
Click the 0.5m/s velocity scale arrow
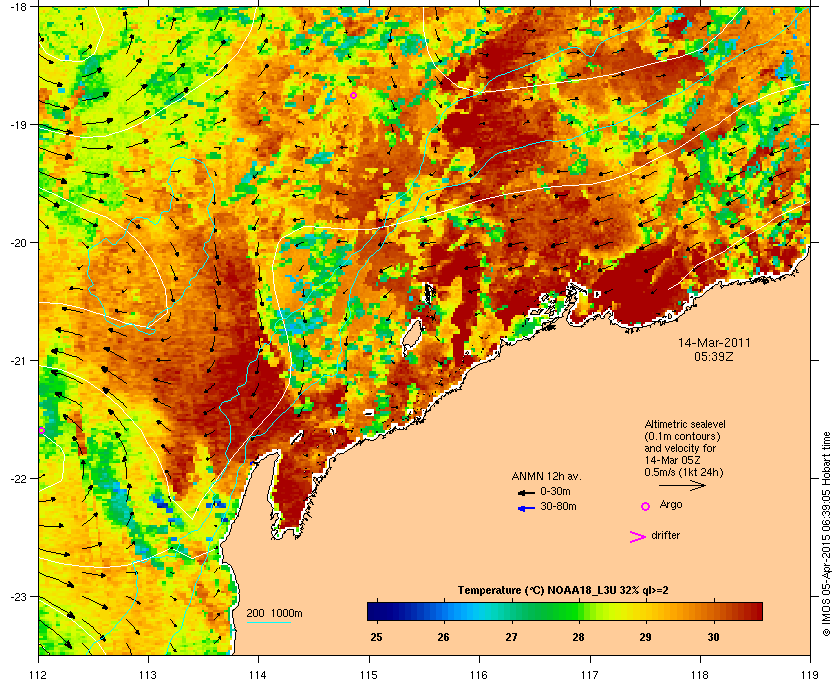point(682,485)
